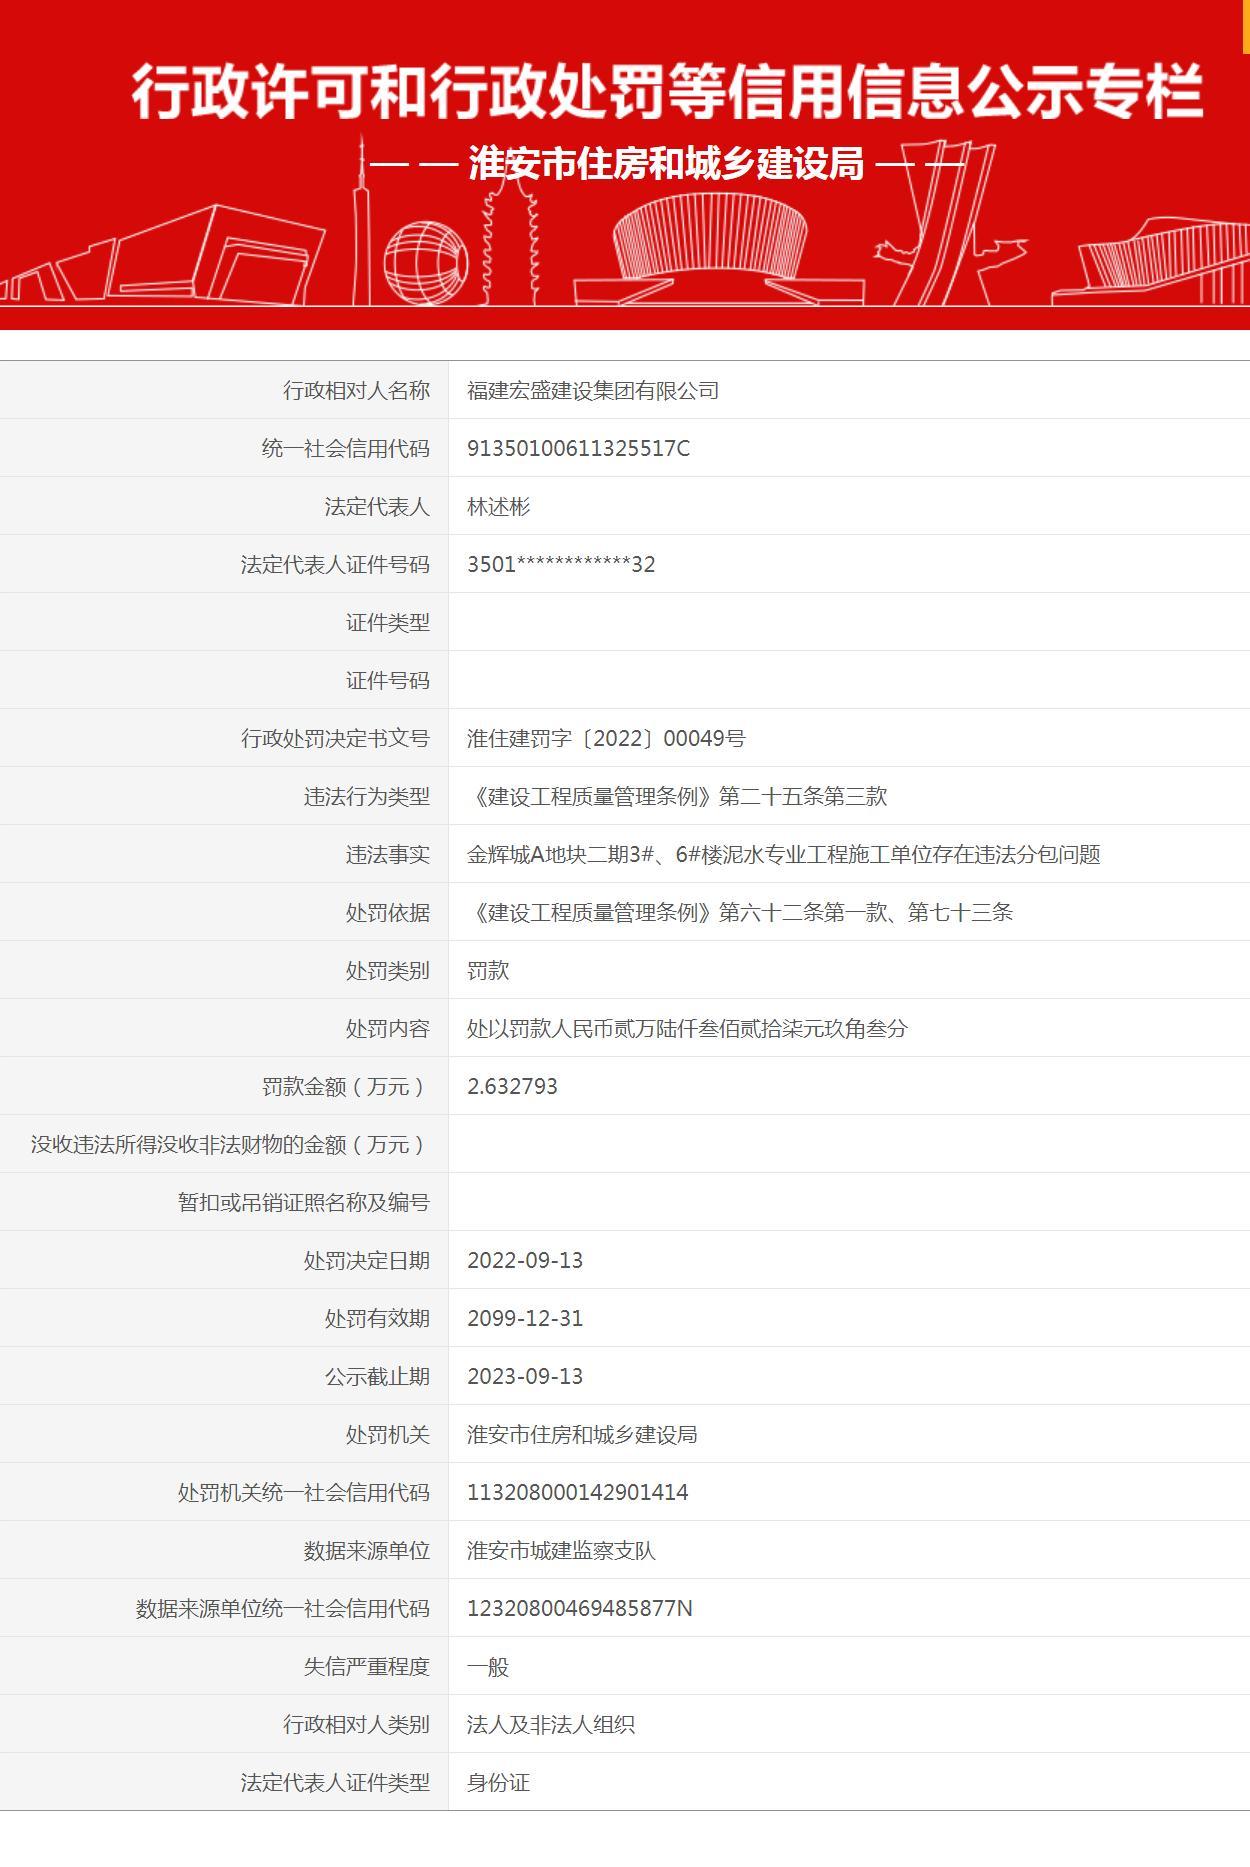Image resolution: width=1250 pixels, height=1867 pixels.
Task: Click the decision date 2022-09-13
Action: [525, 1260]
